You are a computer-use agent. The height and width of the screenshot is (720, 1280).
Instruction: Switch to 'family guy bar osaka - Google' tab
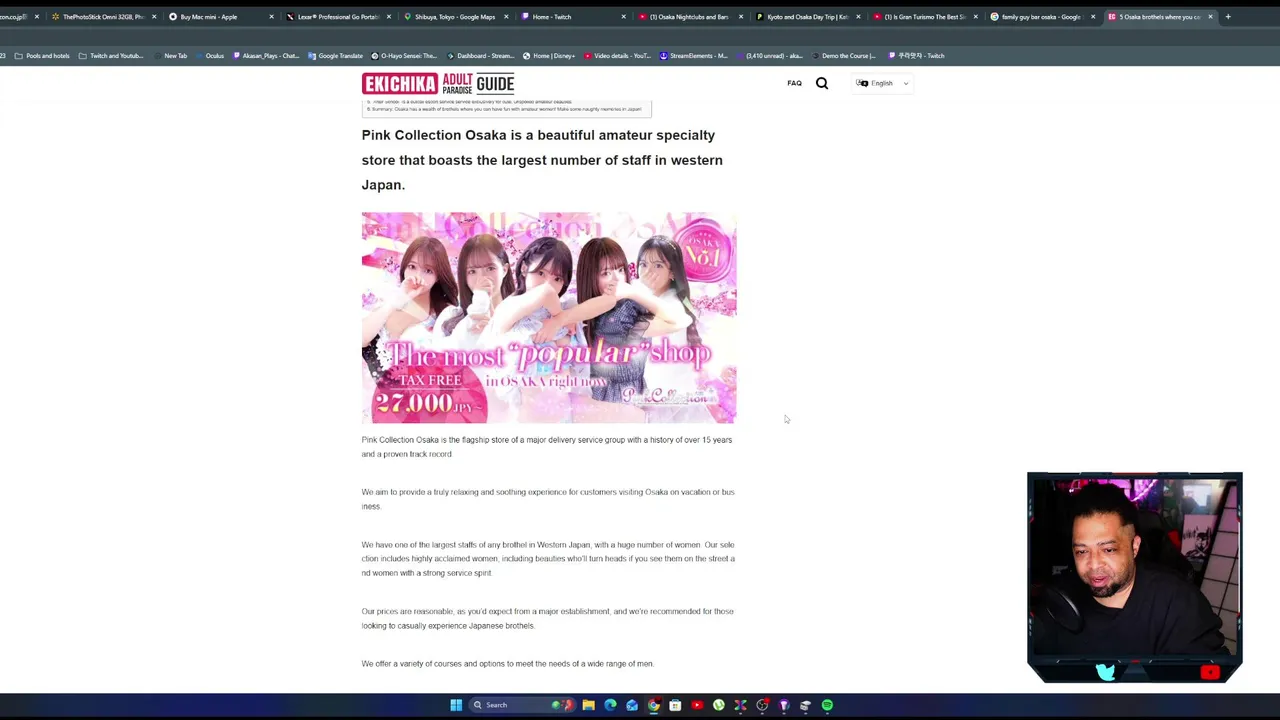point(1041,17)
